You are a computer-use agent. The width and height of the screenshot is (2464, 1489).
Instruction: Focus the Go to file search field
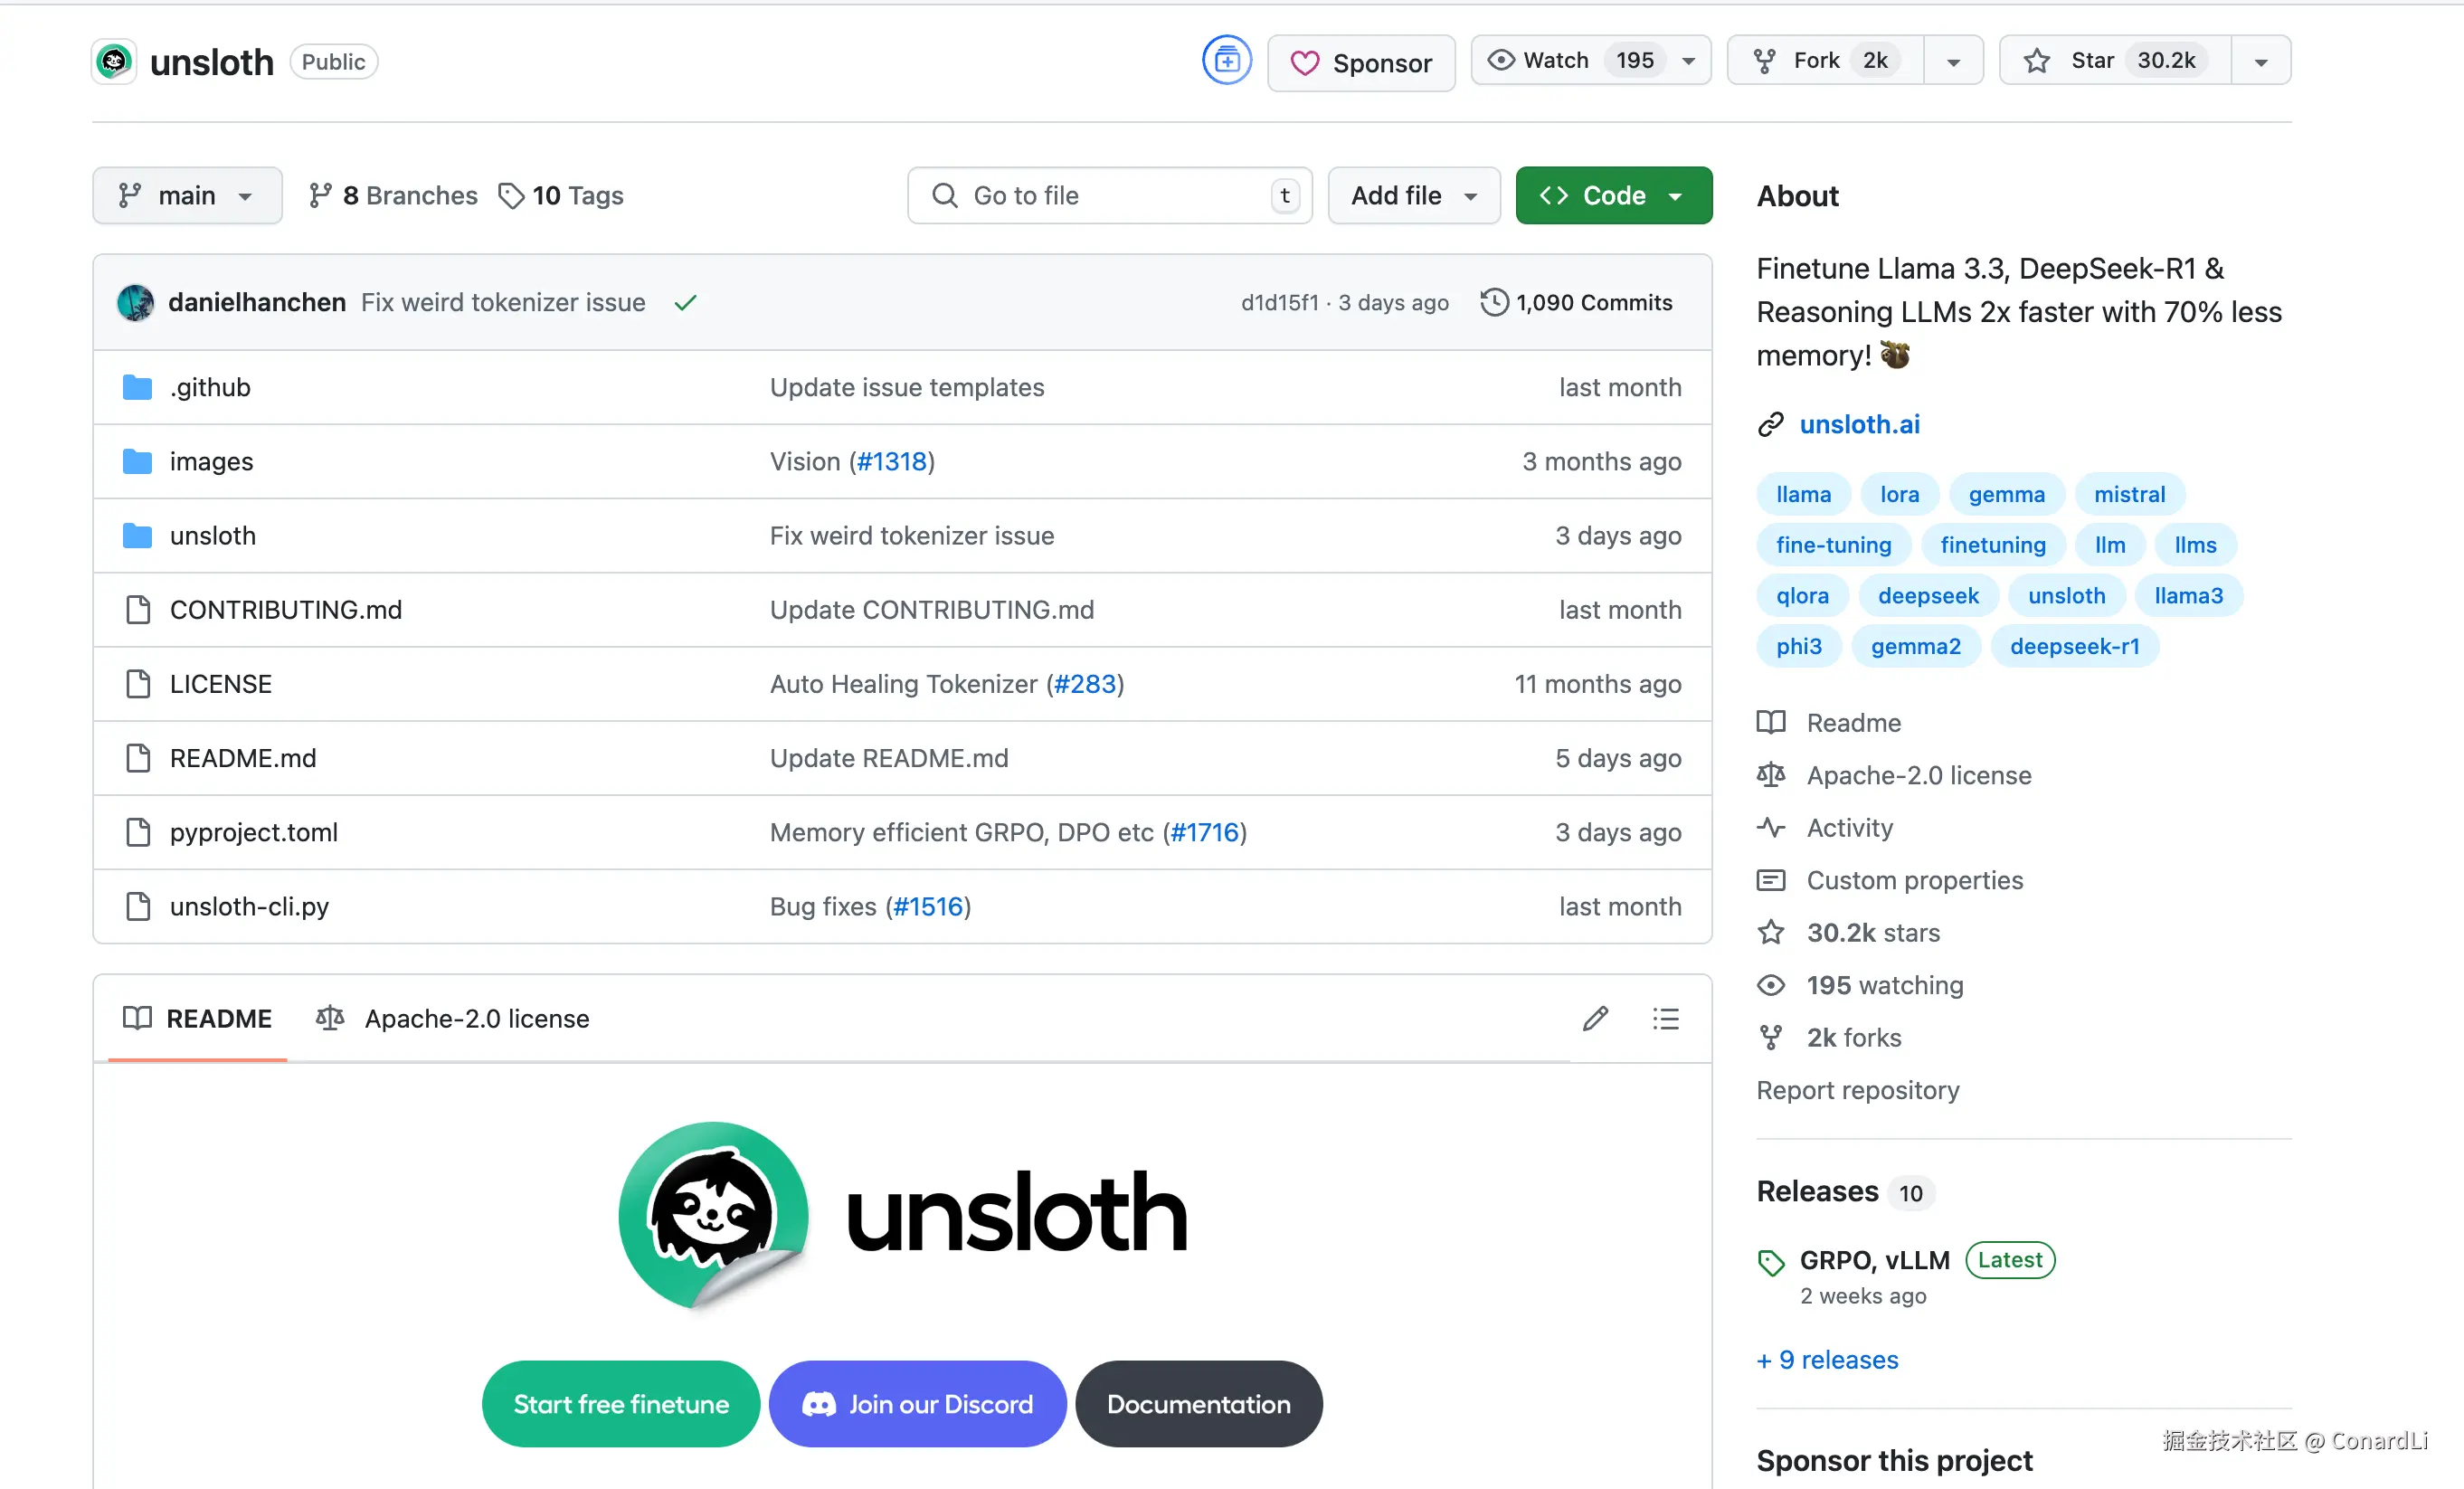[1108, 195]
